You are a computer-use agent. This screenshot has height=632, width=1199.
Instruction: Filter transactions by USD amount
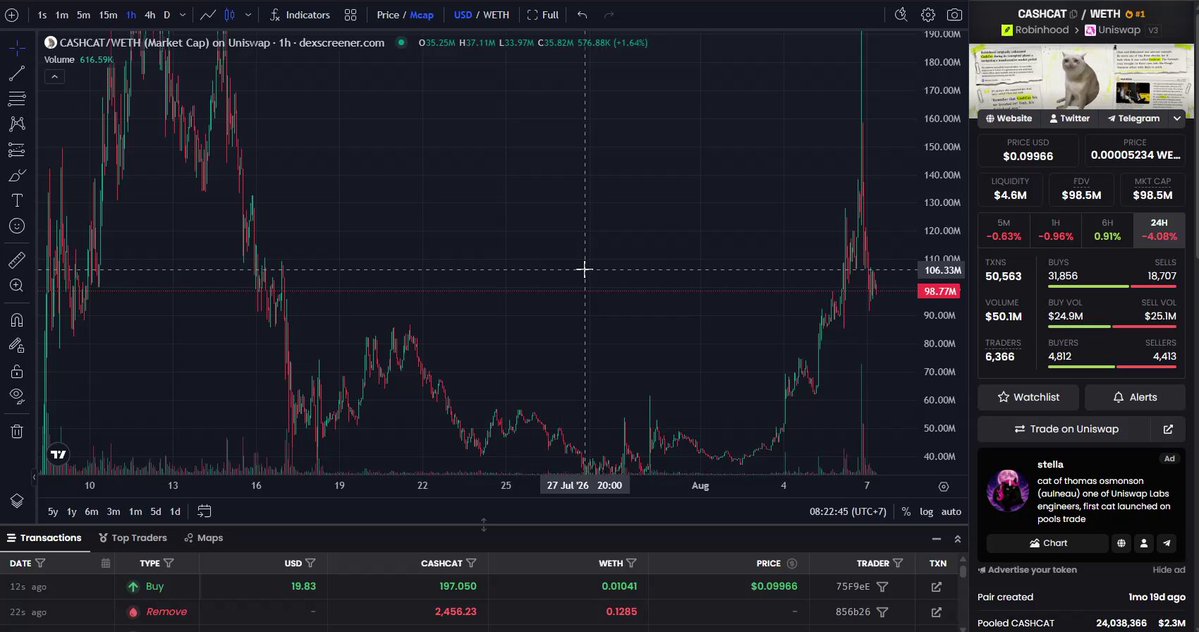click(310, 563)
